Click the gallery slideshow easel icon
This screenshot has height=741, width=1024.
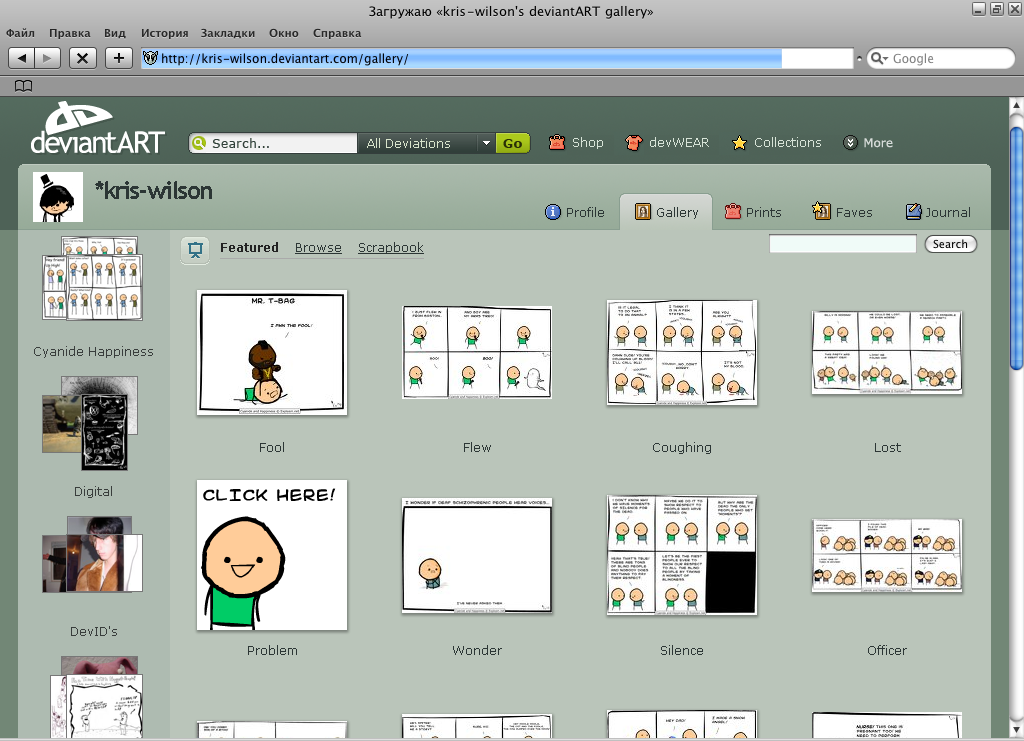[x=195, y=250]
